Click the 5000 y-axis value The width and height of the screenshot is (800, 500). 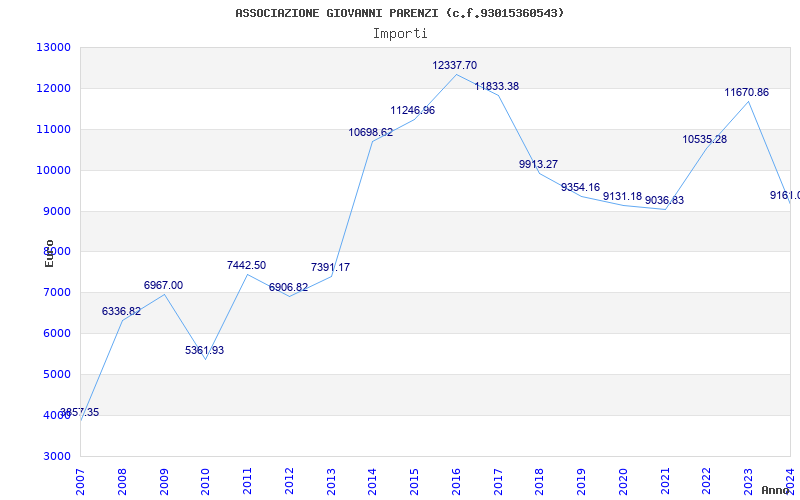coord(56,374)
